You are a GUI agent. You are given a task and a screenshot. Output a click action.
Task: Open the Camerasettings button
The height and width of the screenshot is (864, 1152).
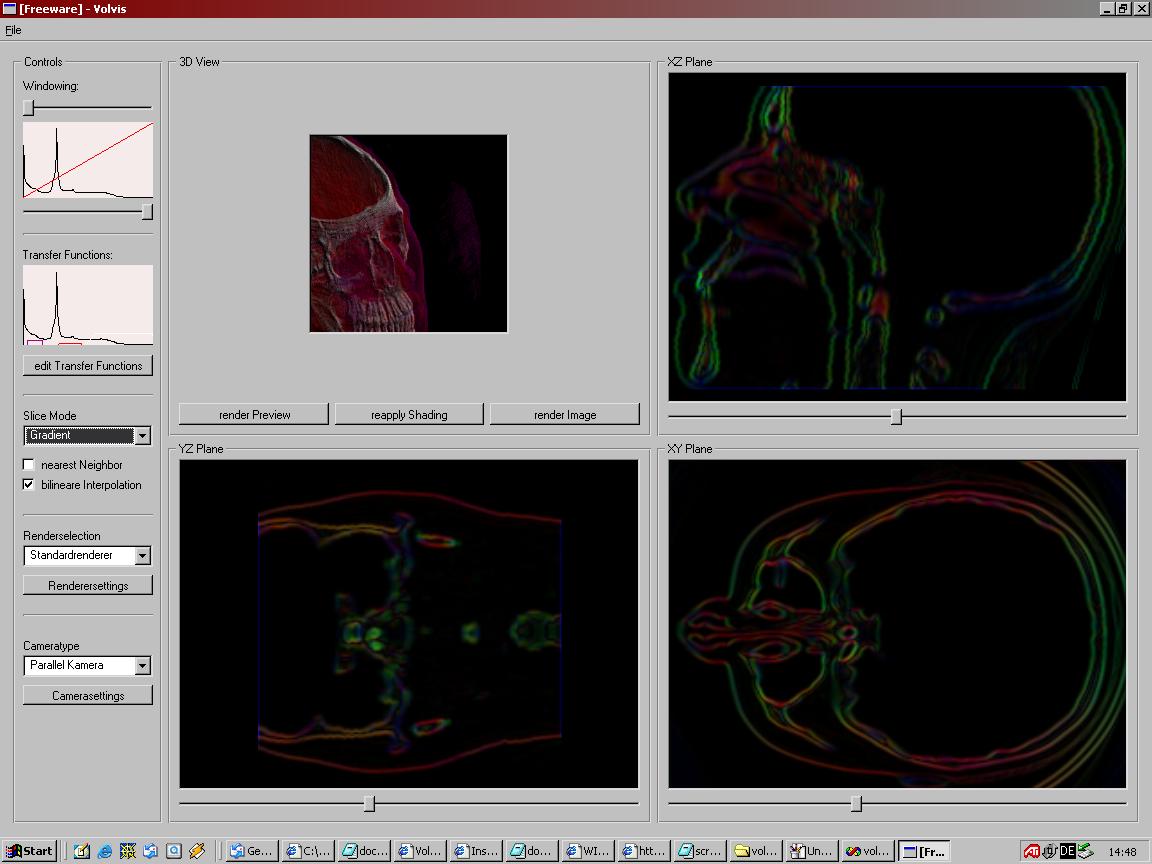88,696
